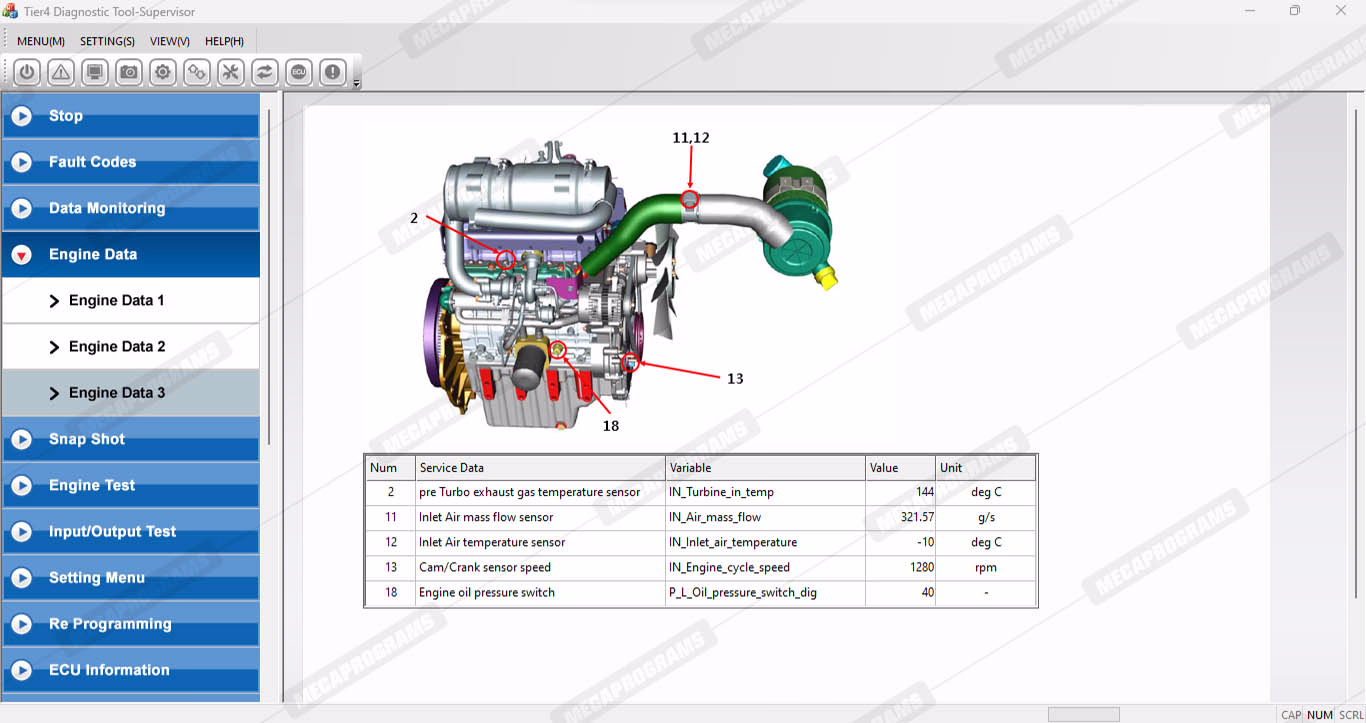Click the P_L_Oil_pressure_switch_dig variable cell
The width and height of the screenshot is (1366, 723).
coord(765,592)
